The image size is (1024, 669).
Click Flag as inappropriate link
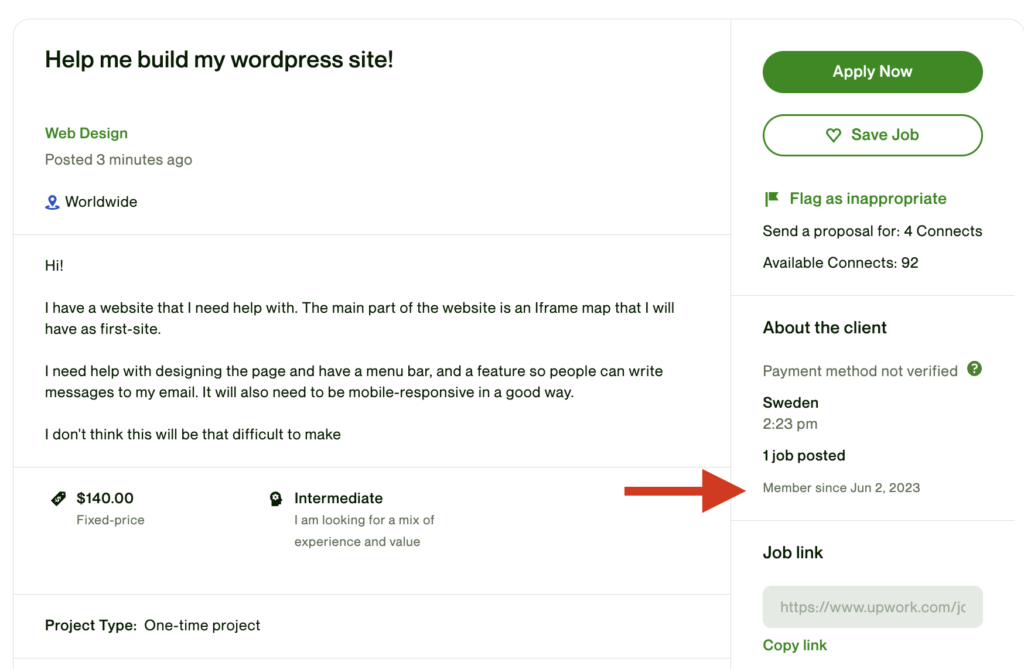[867, 199]
